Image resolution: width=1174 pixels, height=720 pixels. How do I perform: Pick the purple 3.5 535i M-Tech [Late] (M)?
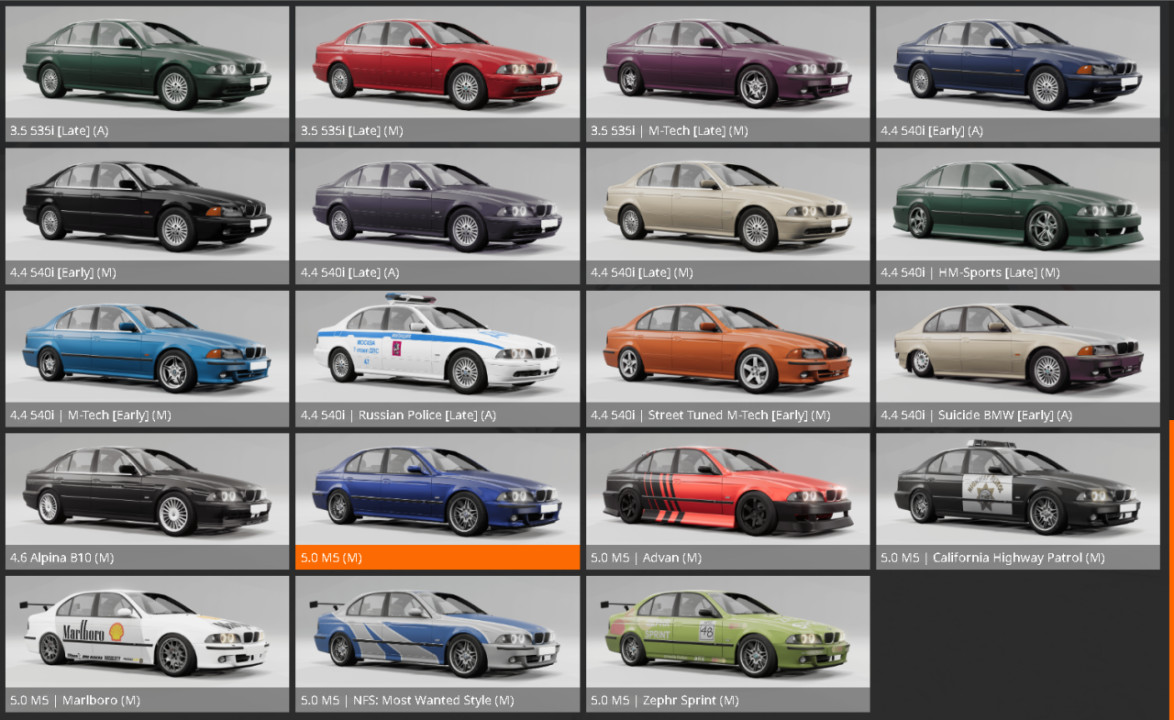(728, 73)
